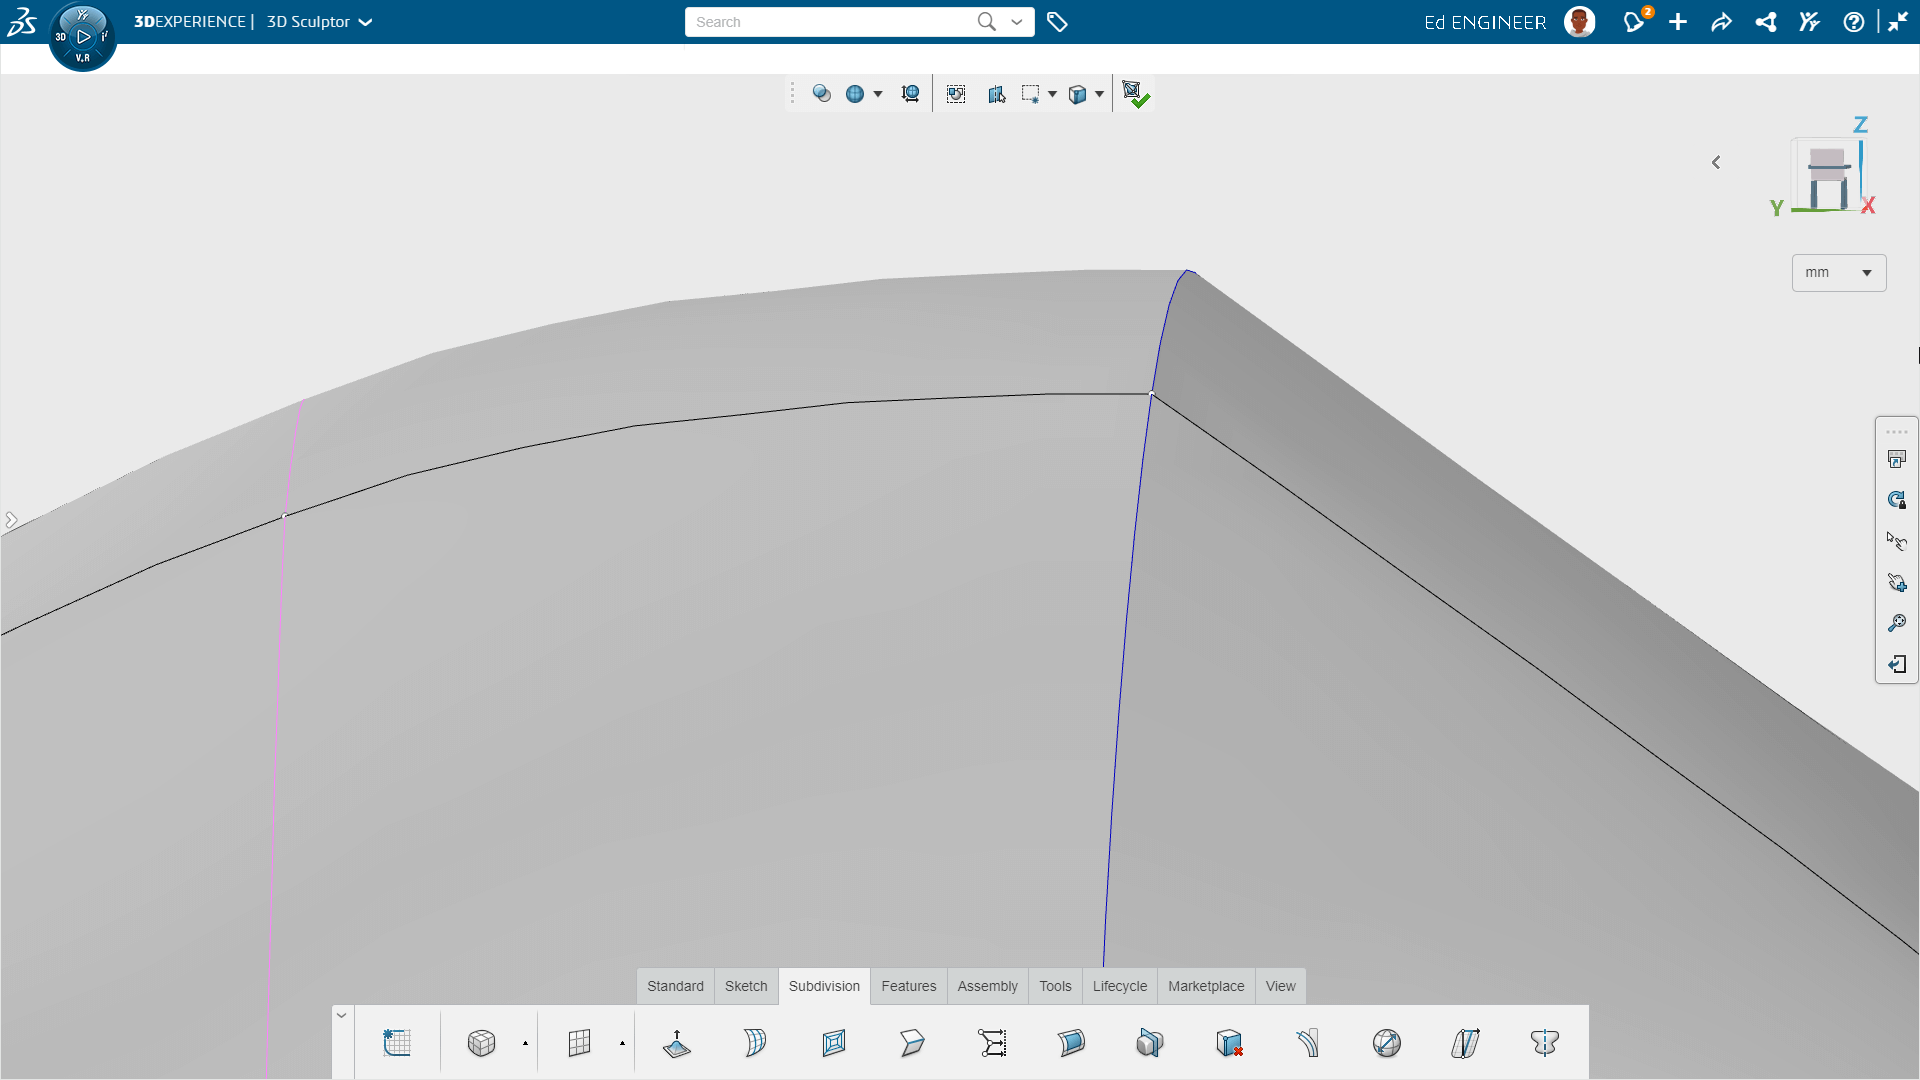1920x1080 pixels.
Task: Open the selection trap dropdown arrow
Action: (1052, 94)
